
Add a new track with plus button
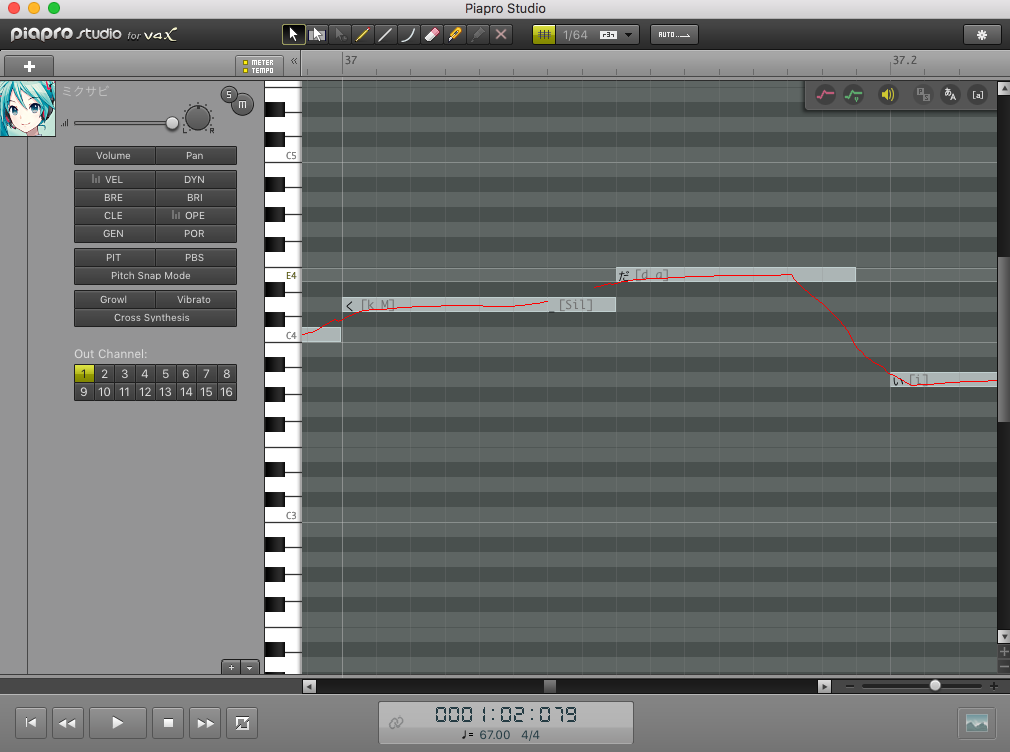tap(29, 66)
